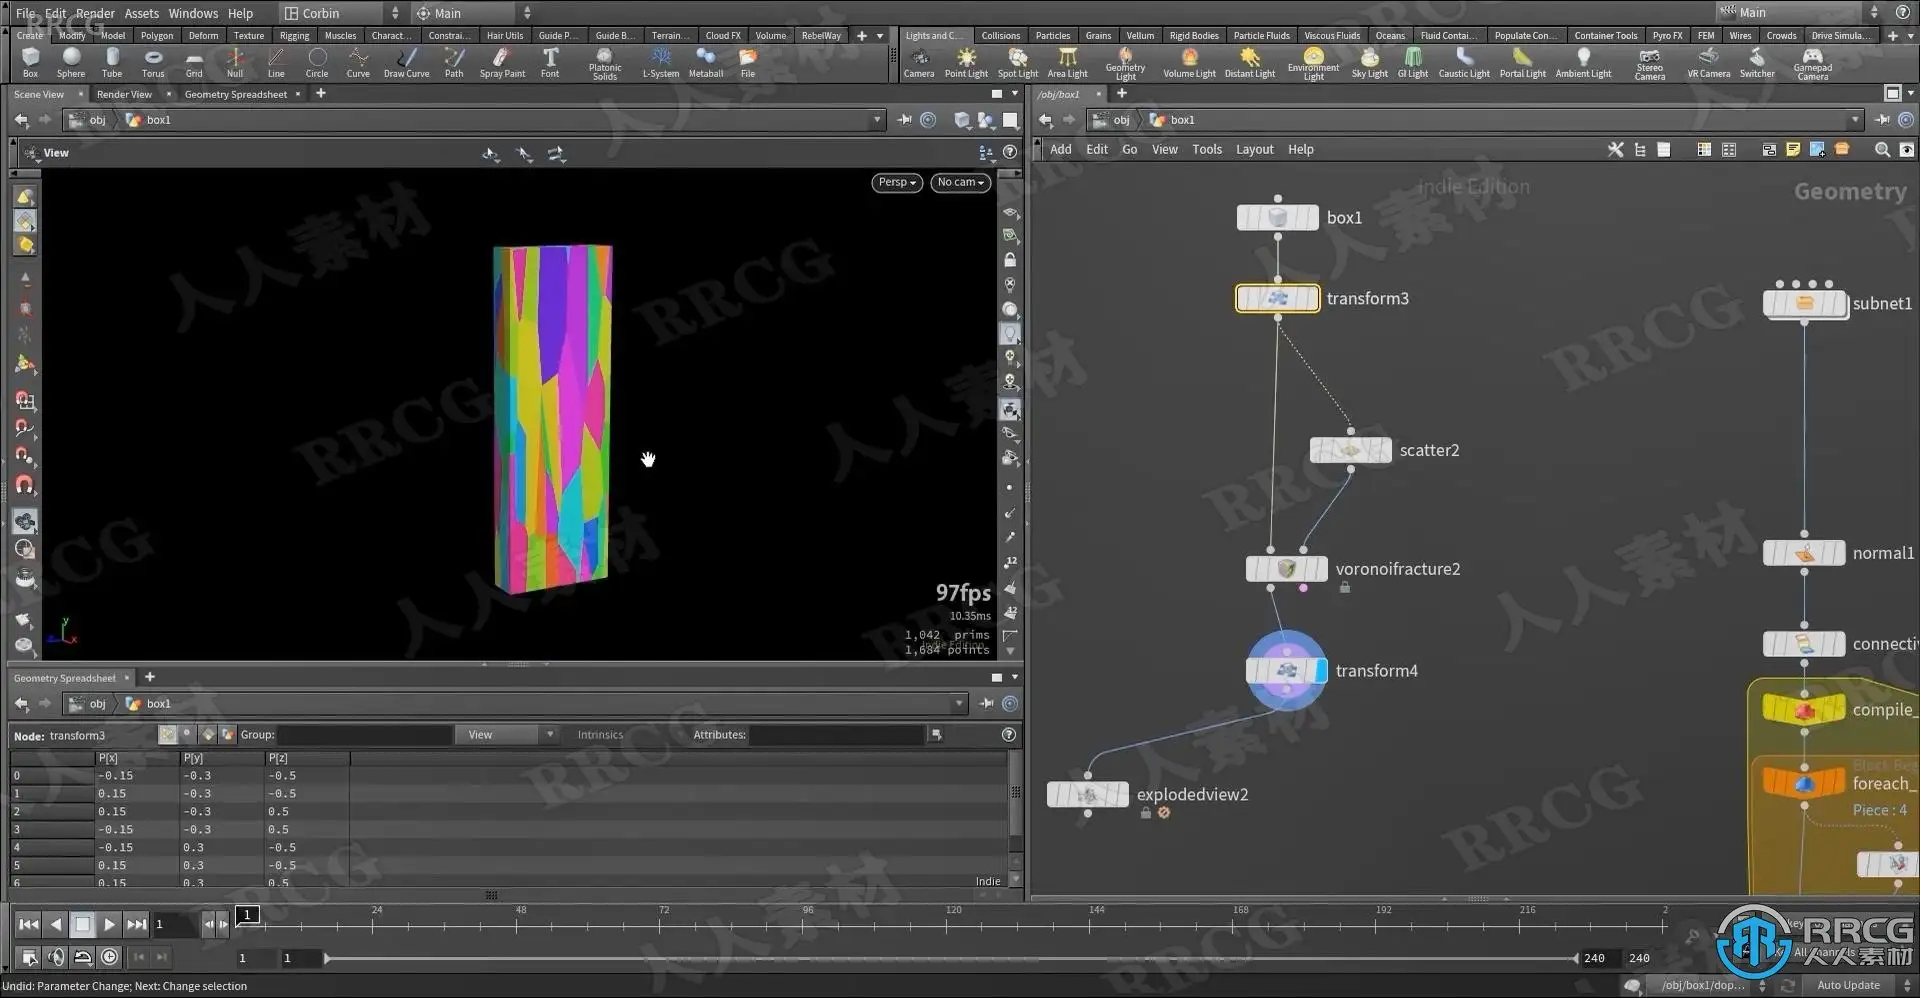Expand the spreadsheet View dropdown

(x=506, y=735)
